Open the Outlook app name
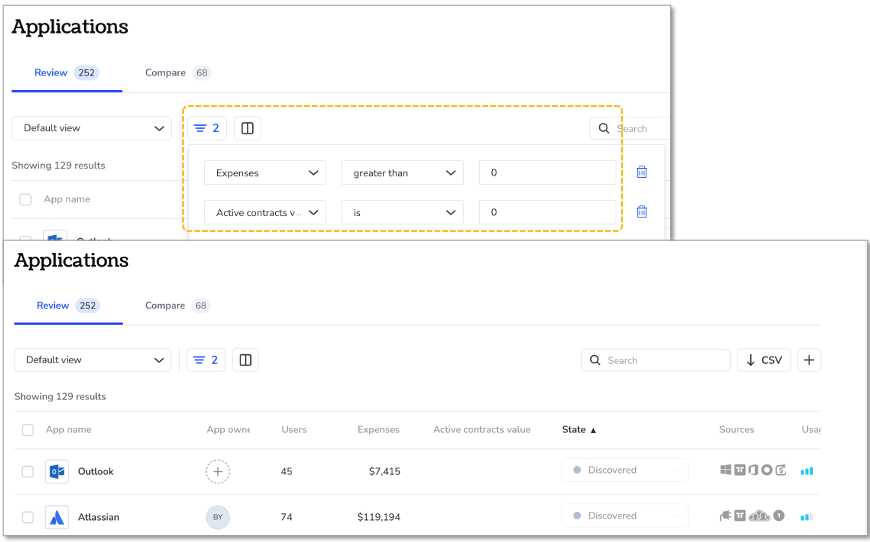Image resolution: width=870 pixels, height=542 pixels. 95,472
